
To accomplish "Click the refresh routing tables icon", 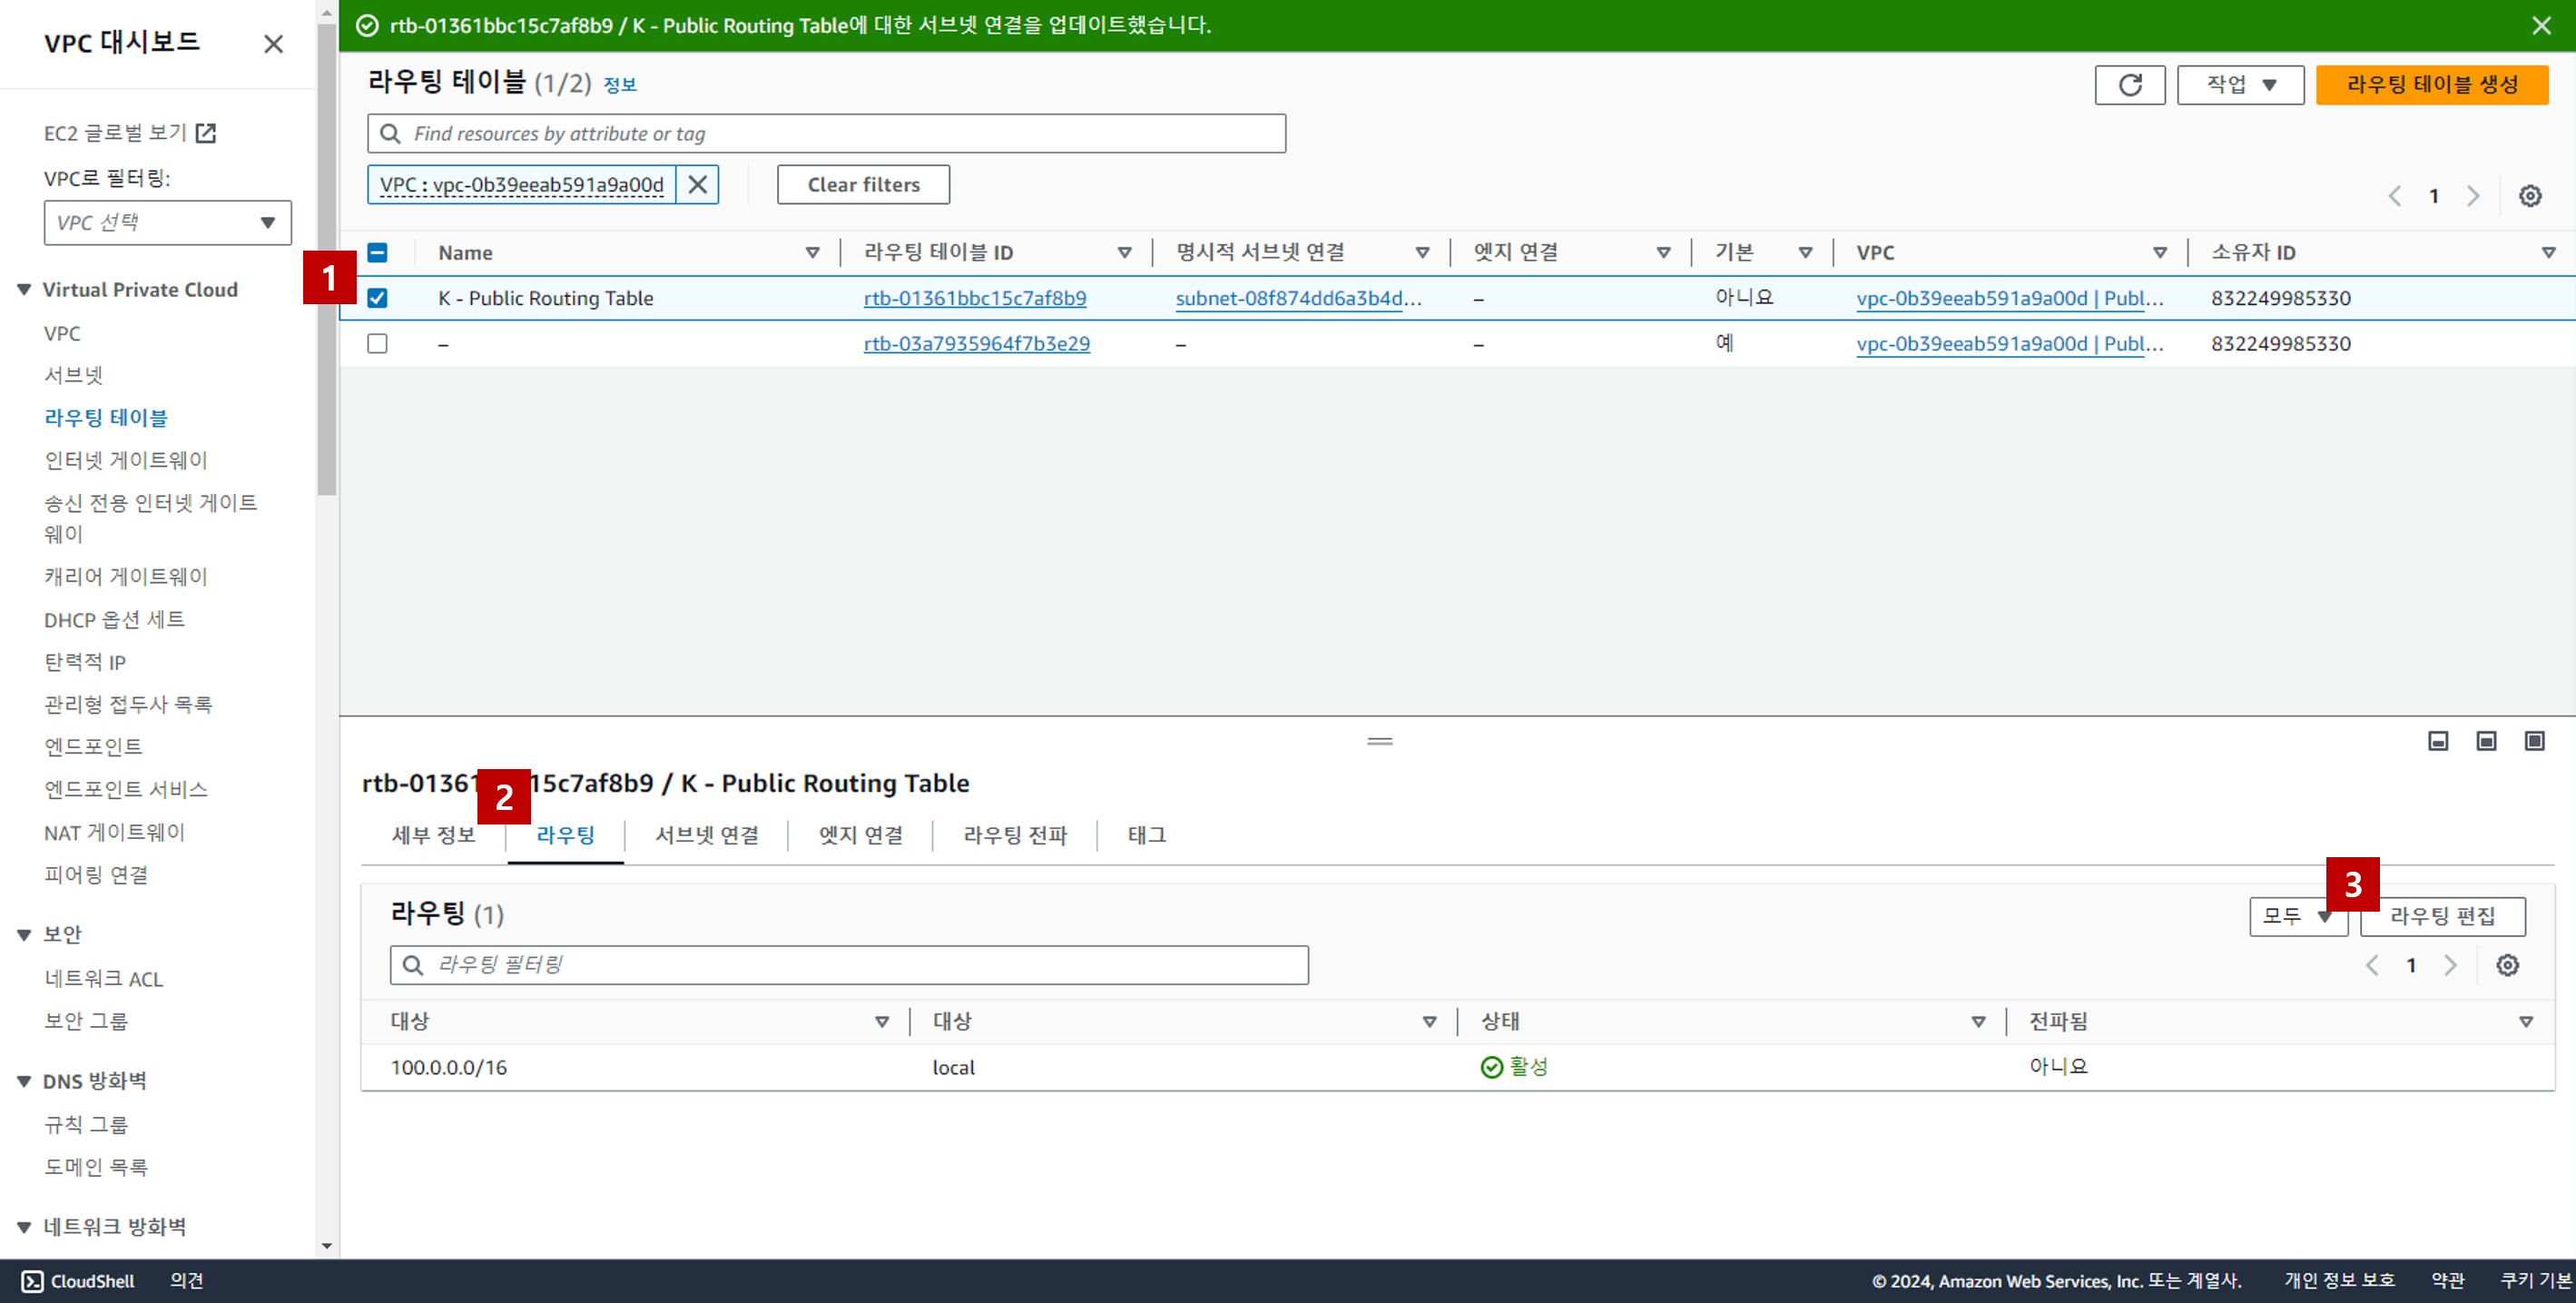I will 2129,85.
